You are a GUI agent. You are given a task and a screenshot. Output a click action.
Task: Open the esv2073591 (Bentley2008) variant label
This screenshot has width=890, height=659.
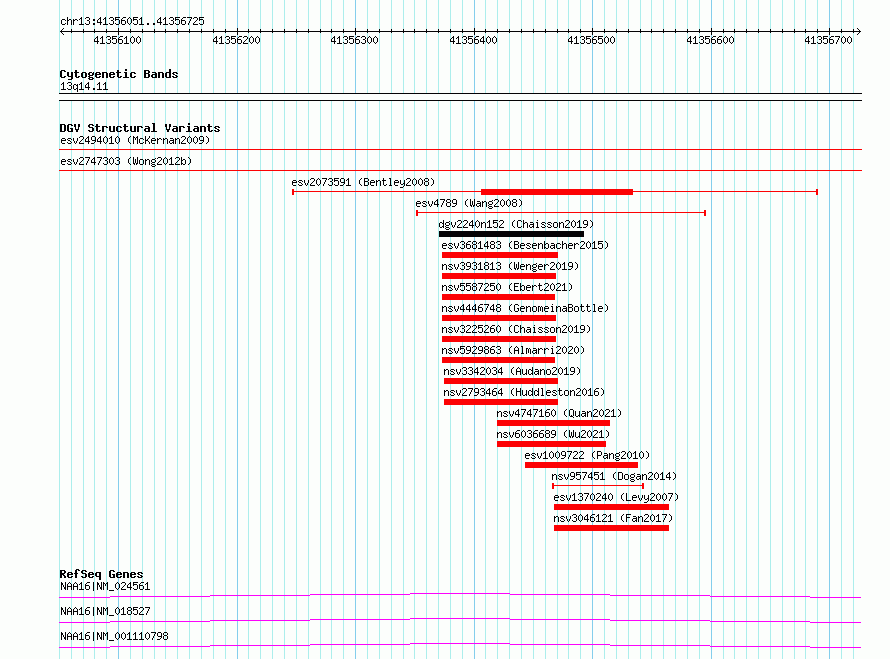(x=363, y=182)
